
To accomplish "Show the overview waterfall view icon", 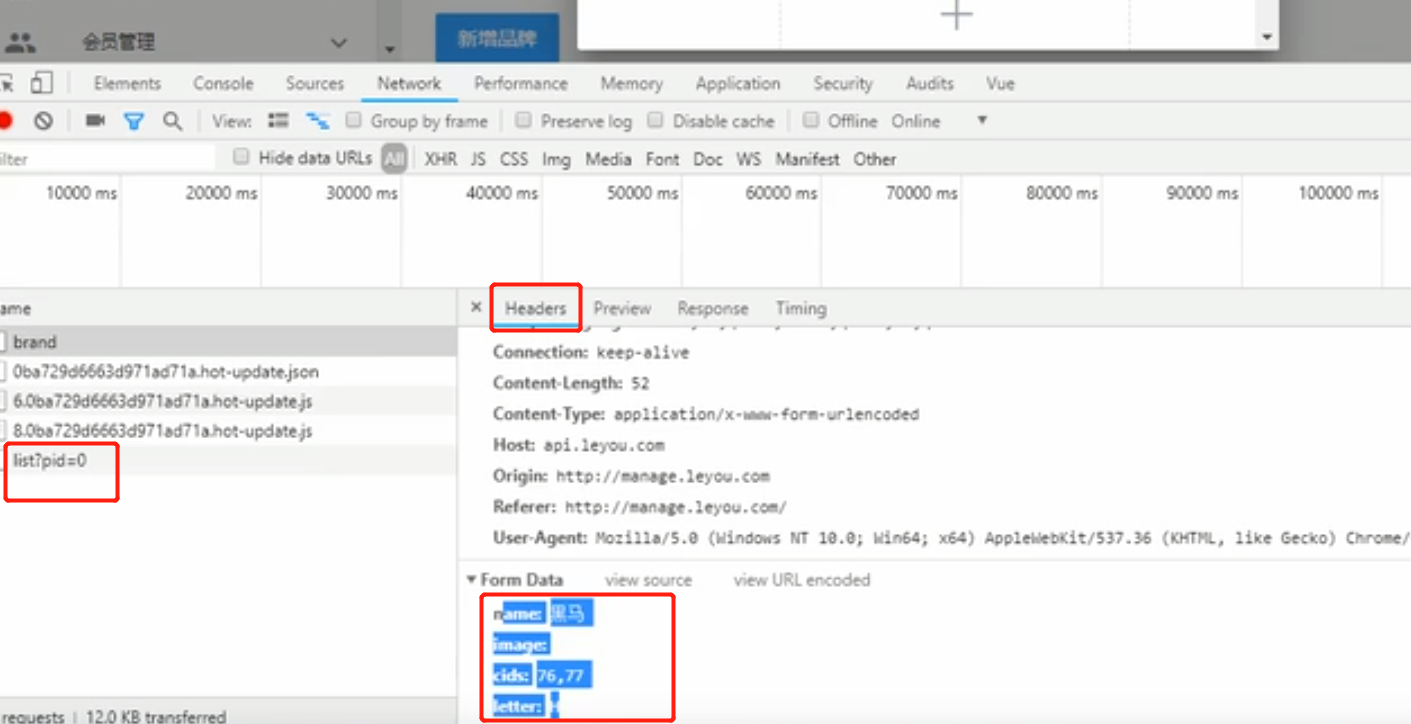I will [x=318, y=121].
